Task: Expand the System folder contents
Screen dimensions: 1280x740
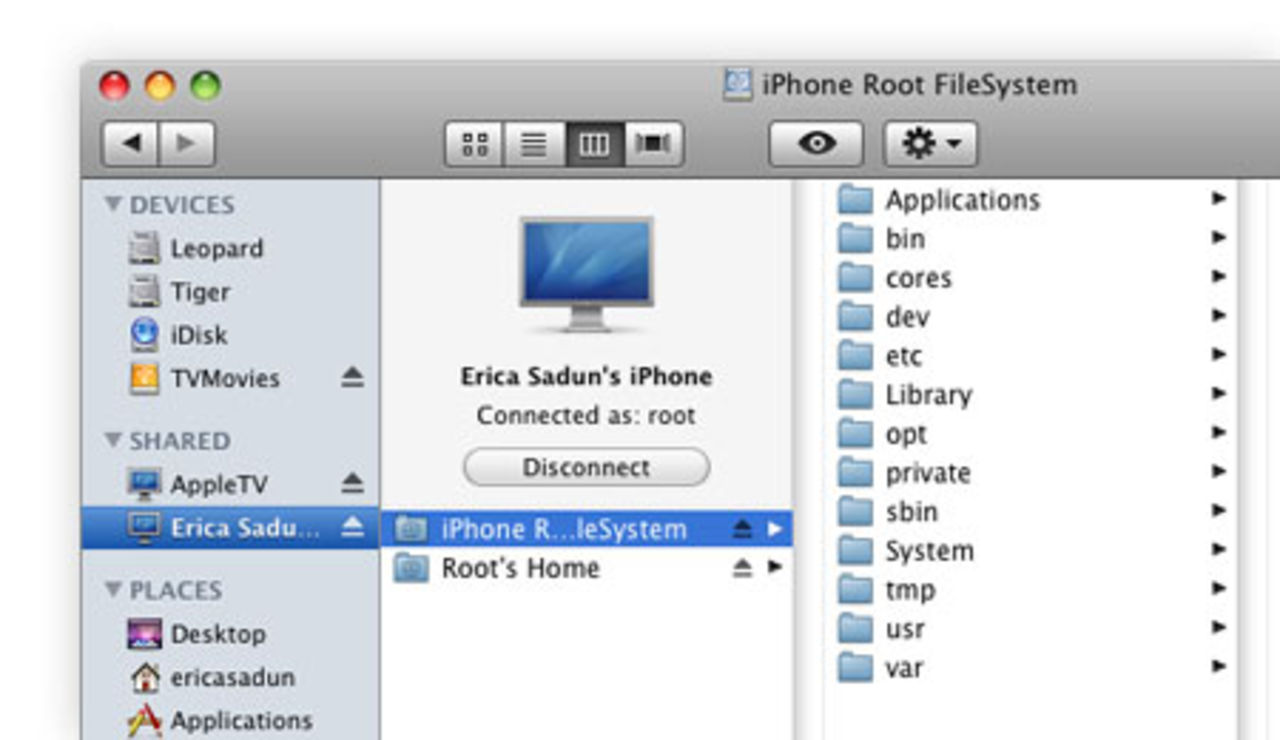Action: tap(1218, 549)
